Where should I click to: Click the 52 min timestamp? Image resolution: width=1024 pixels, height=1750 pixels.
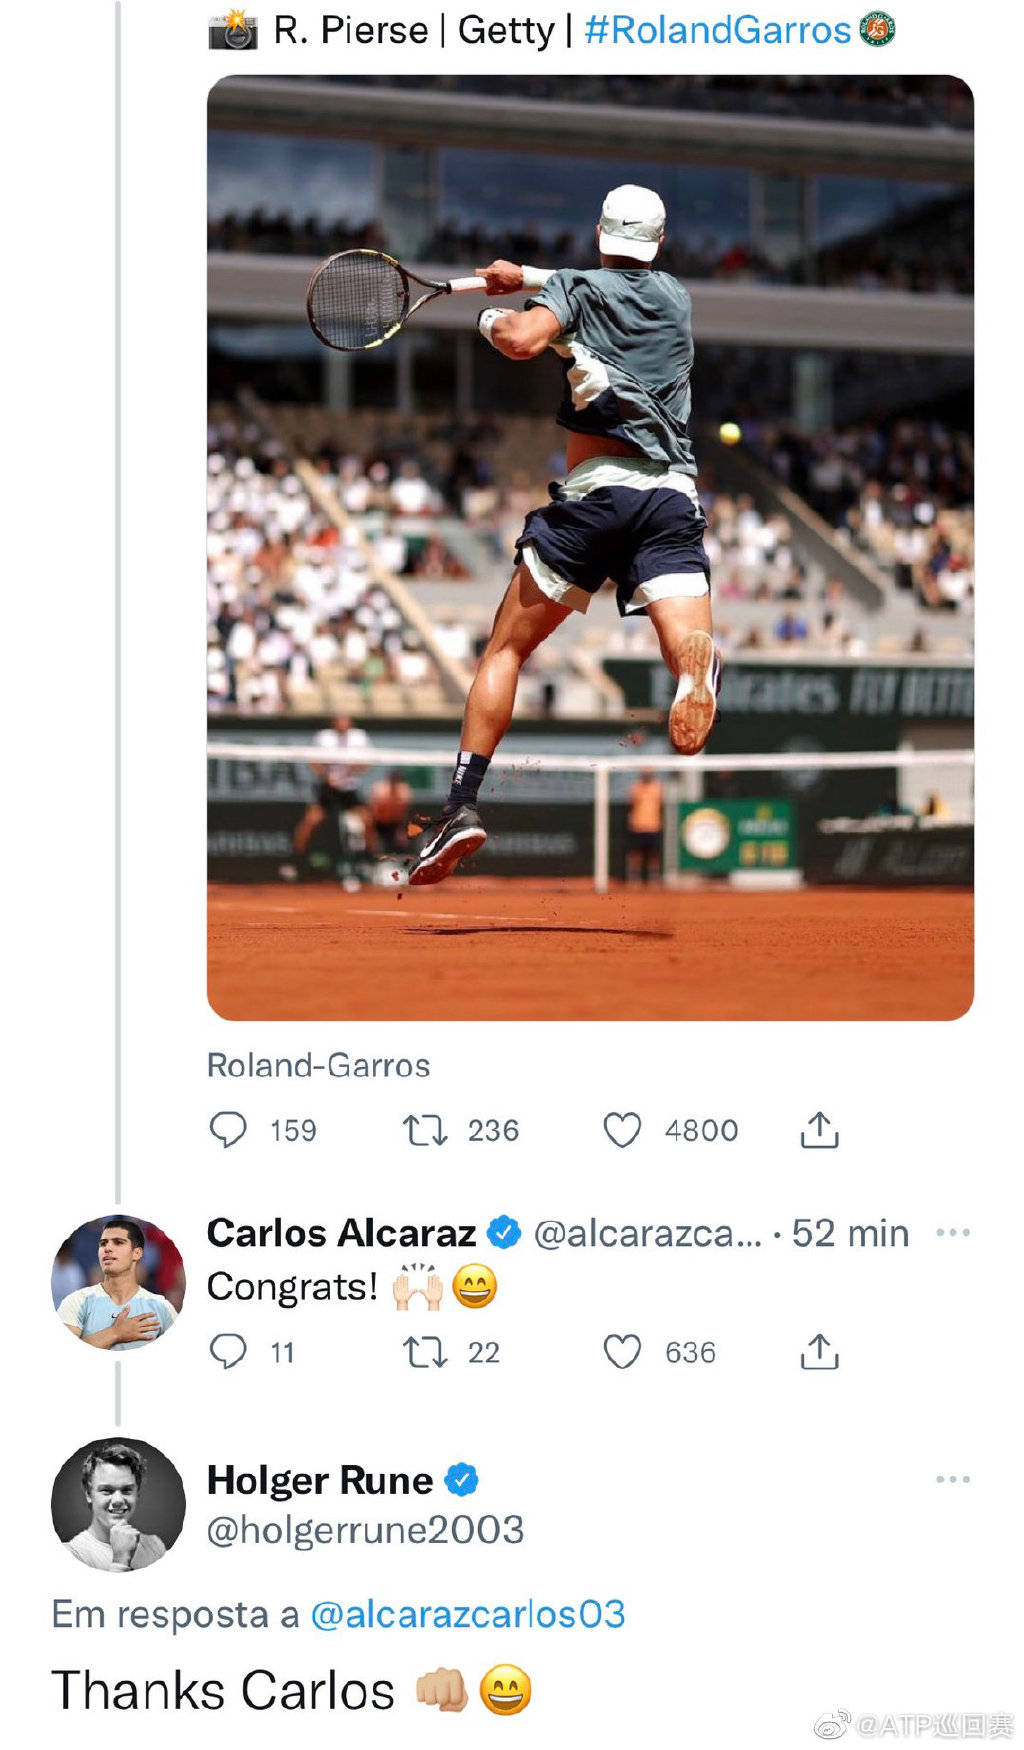pos(850,1233)
